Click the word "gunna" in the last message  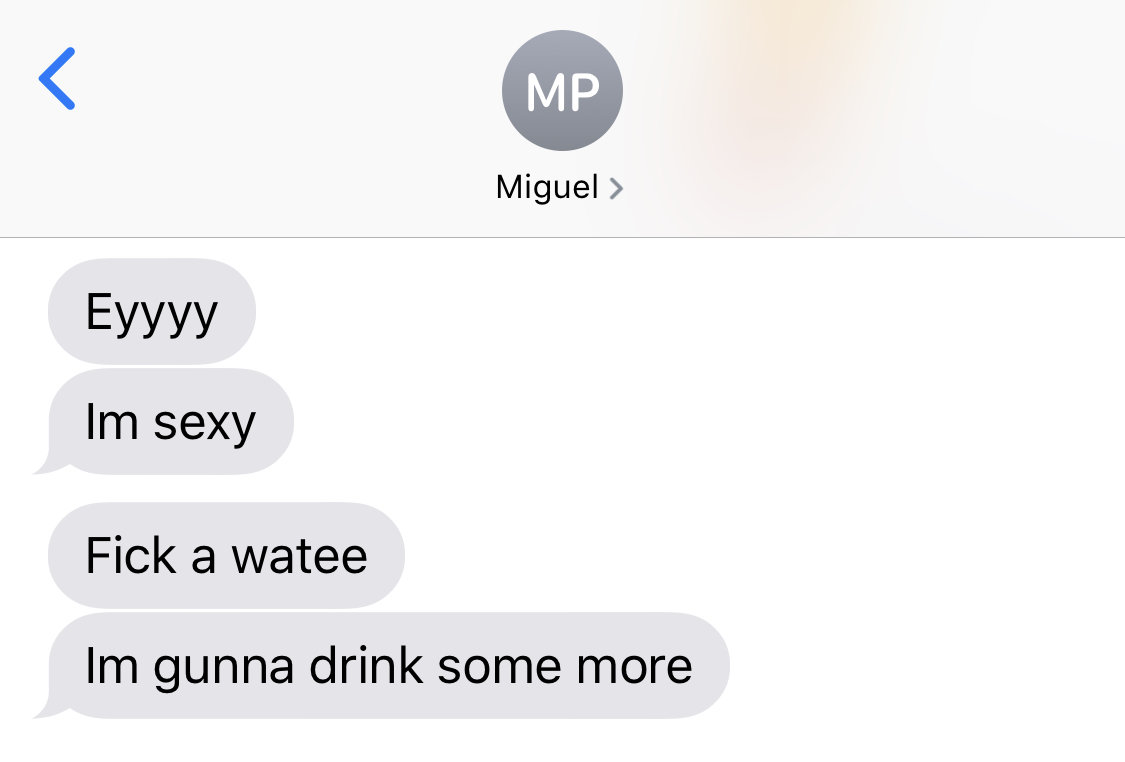coord(224,669)
